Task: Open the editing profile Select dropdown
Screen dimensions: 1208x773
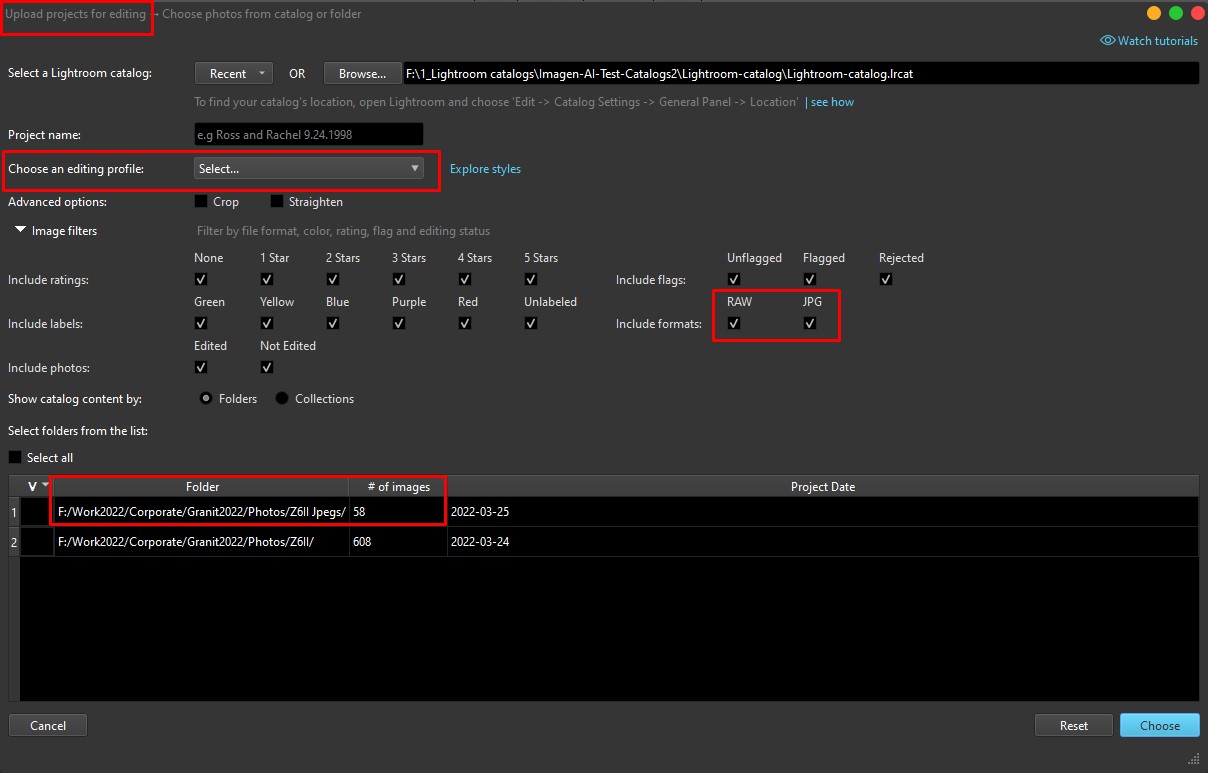Action: pyautogui.click(x=309, y=169)
